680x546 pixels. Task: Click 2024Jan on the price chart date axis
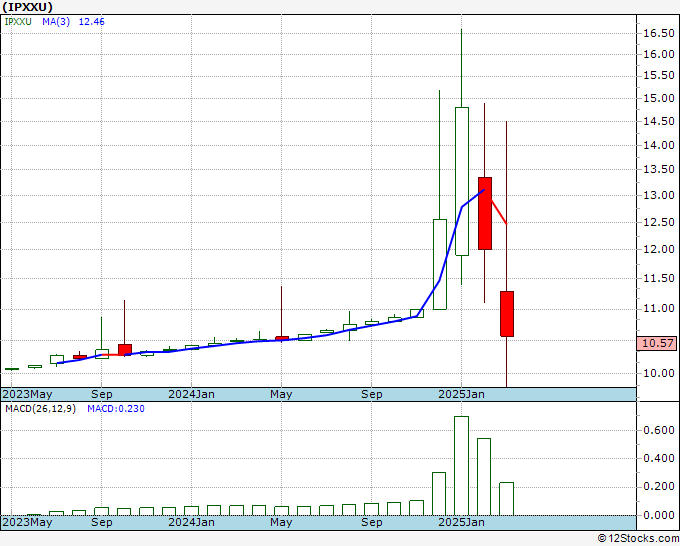click(x=191, y=394)
